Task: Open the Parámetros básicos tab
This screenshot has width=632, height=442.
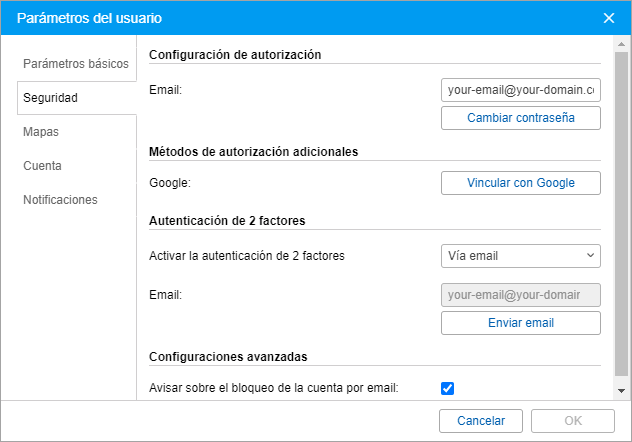Action: (76, 63)
